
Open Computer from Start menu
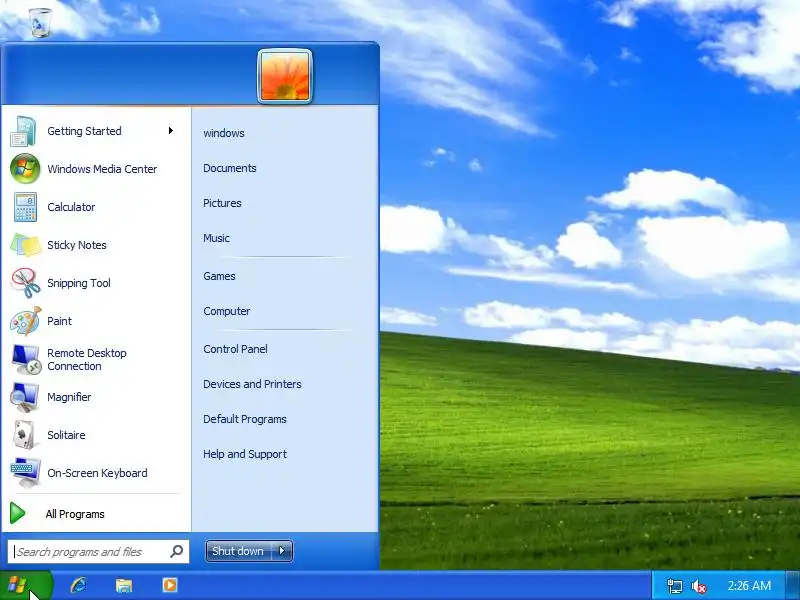tap(227, 311)
